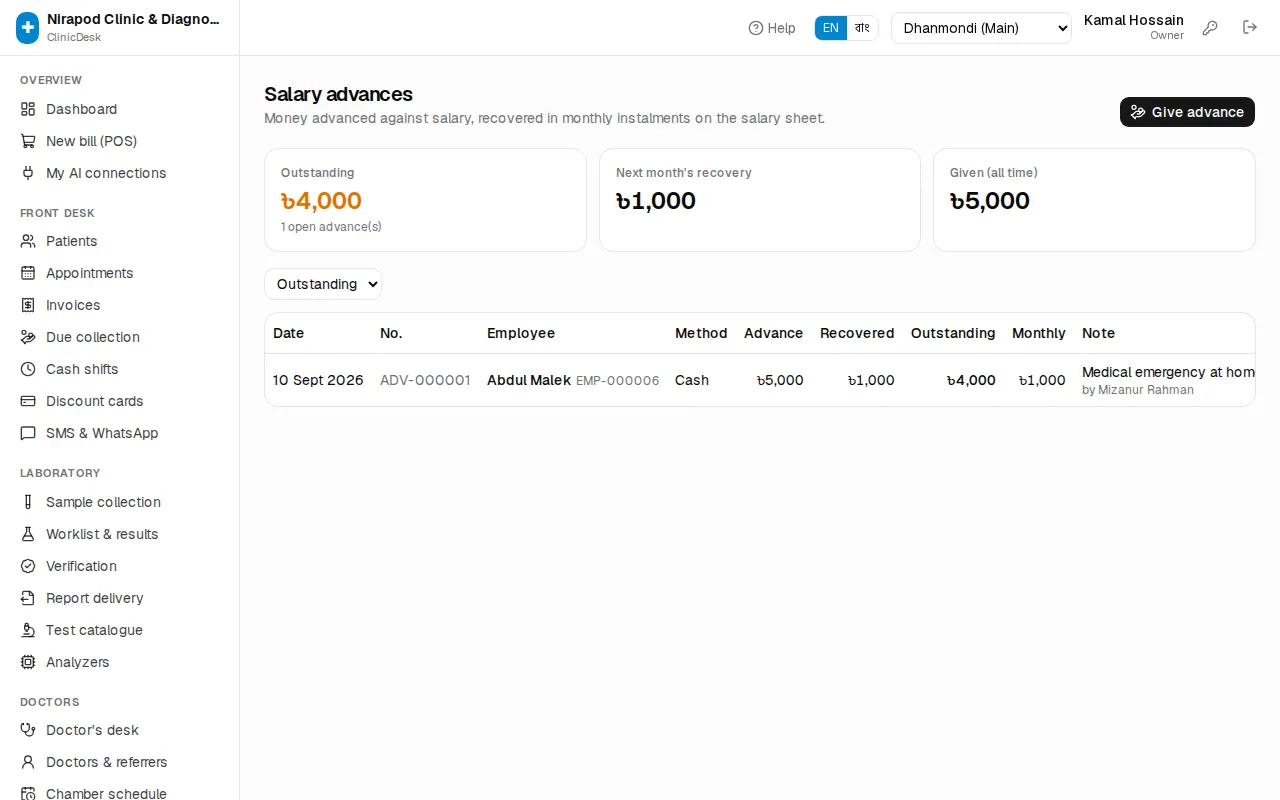This screenshot has width=1280, height=800.
Task: Click the Appointments calendar icon
Action: click(x=28, y=273)
